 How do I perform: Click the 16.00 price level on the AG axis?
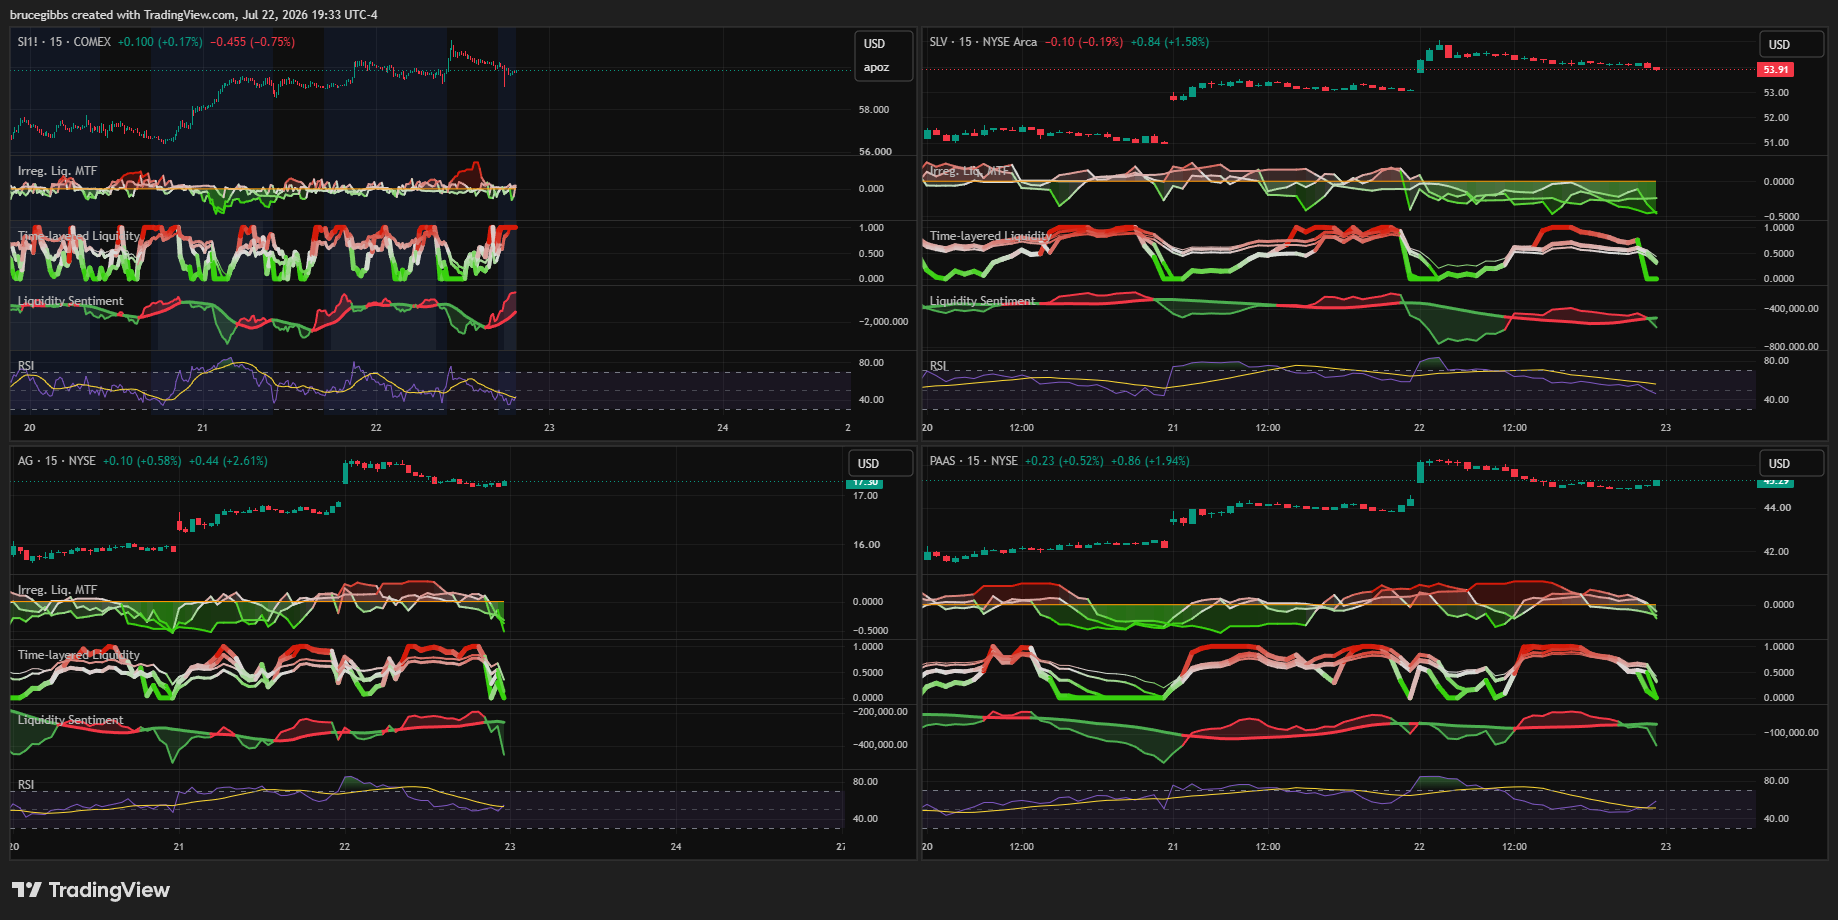(x=866, y=545)
